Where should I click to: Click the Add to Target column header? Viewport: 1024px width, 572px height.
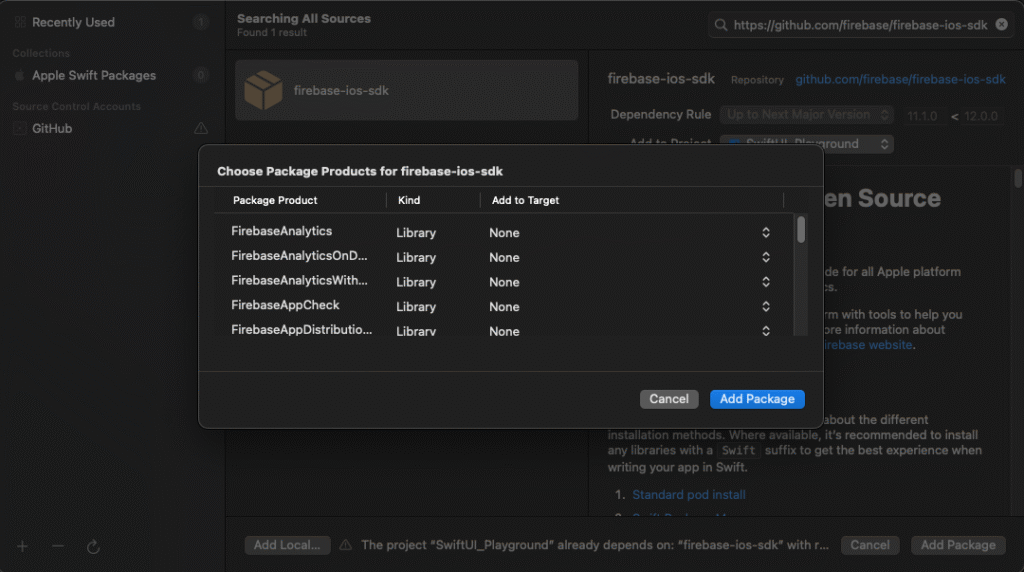[525, 200]
